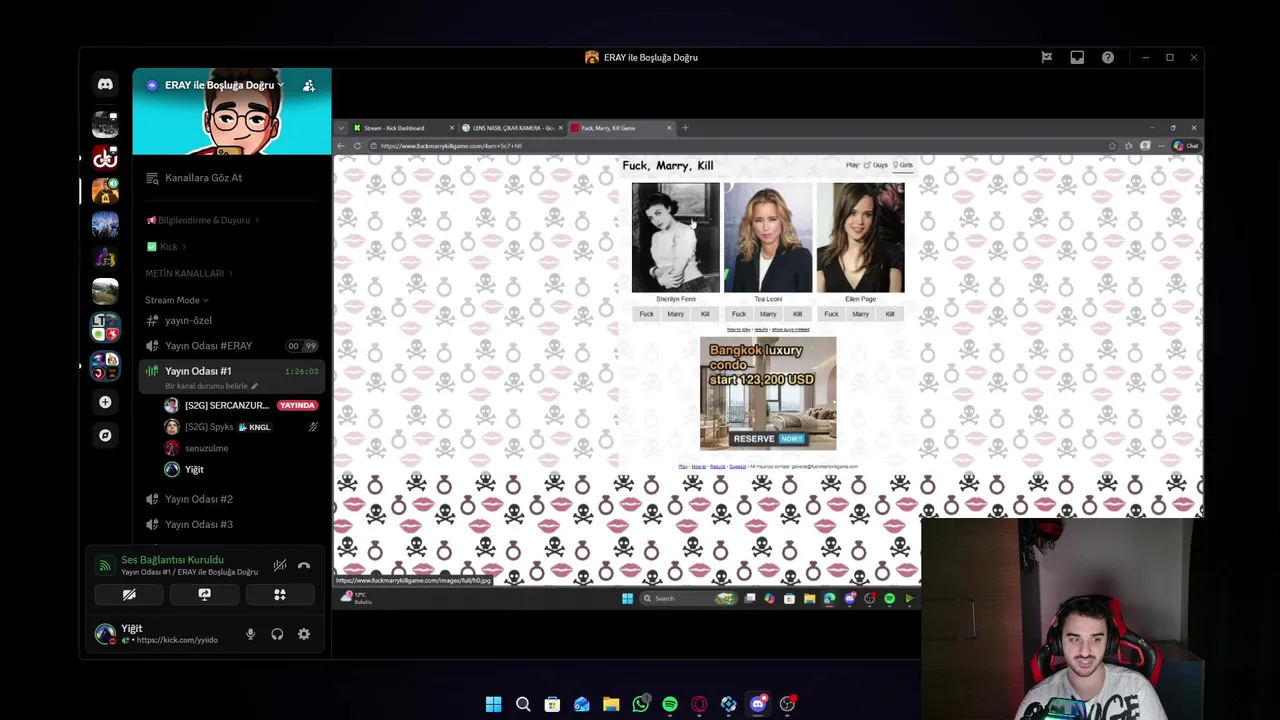Click browser back arrow in stream
This screenshot has height=720, width=1280.
[x=341, y=146]
